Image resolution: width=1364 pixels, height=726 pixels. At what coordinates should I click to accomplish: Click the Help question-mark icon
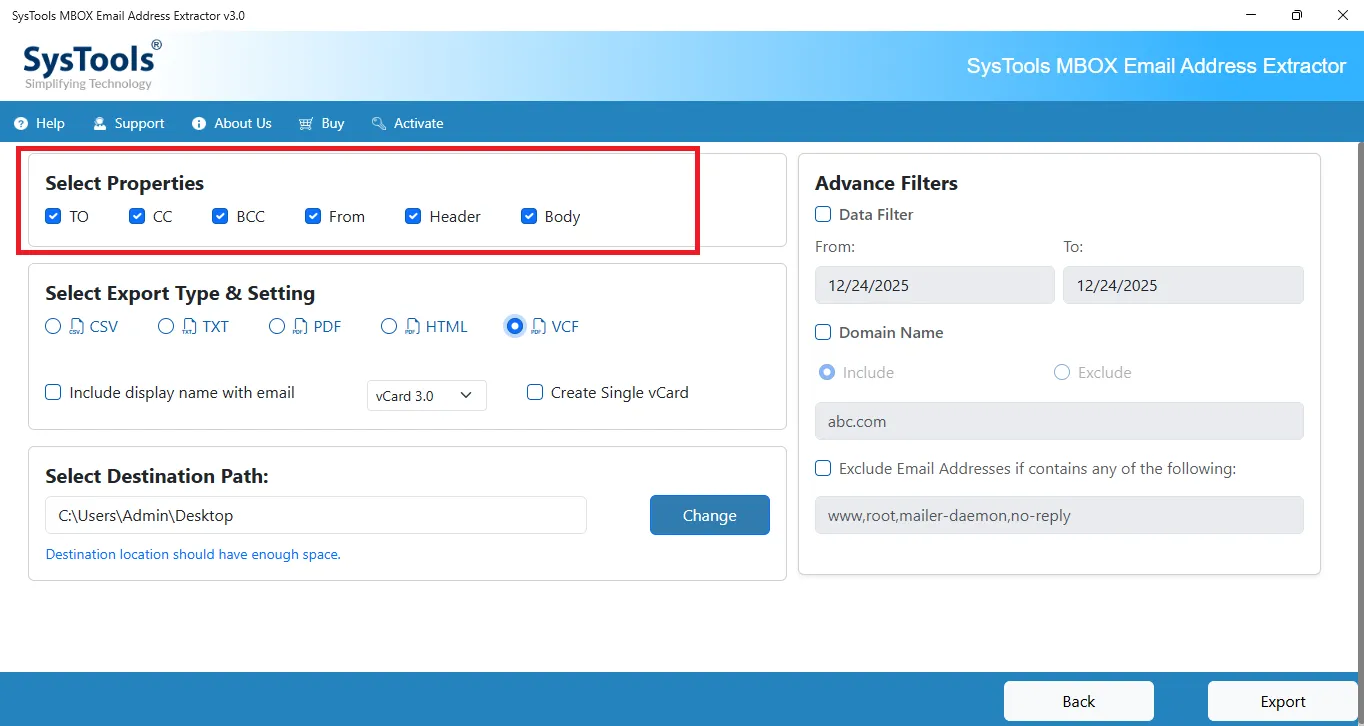pyautogui.click(x=21, y=123)
